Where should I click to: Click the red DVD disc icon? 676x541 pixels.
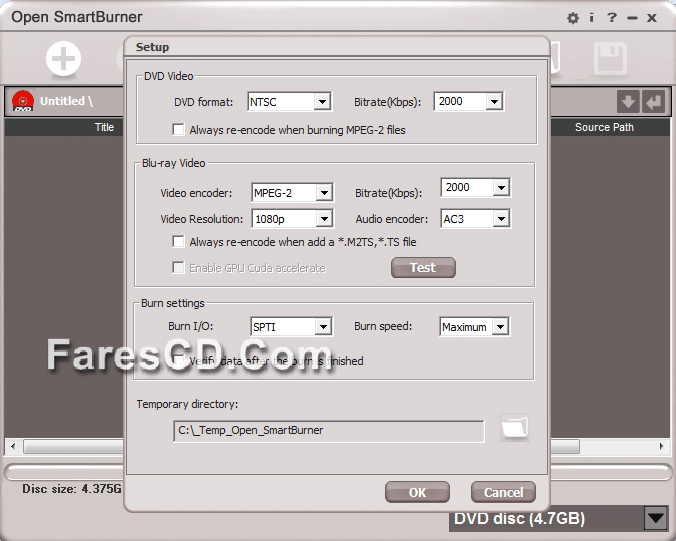click(23, 101)
